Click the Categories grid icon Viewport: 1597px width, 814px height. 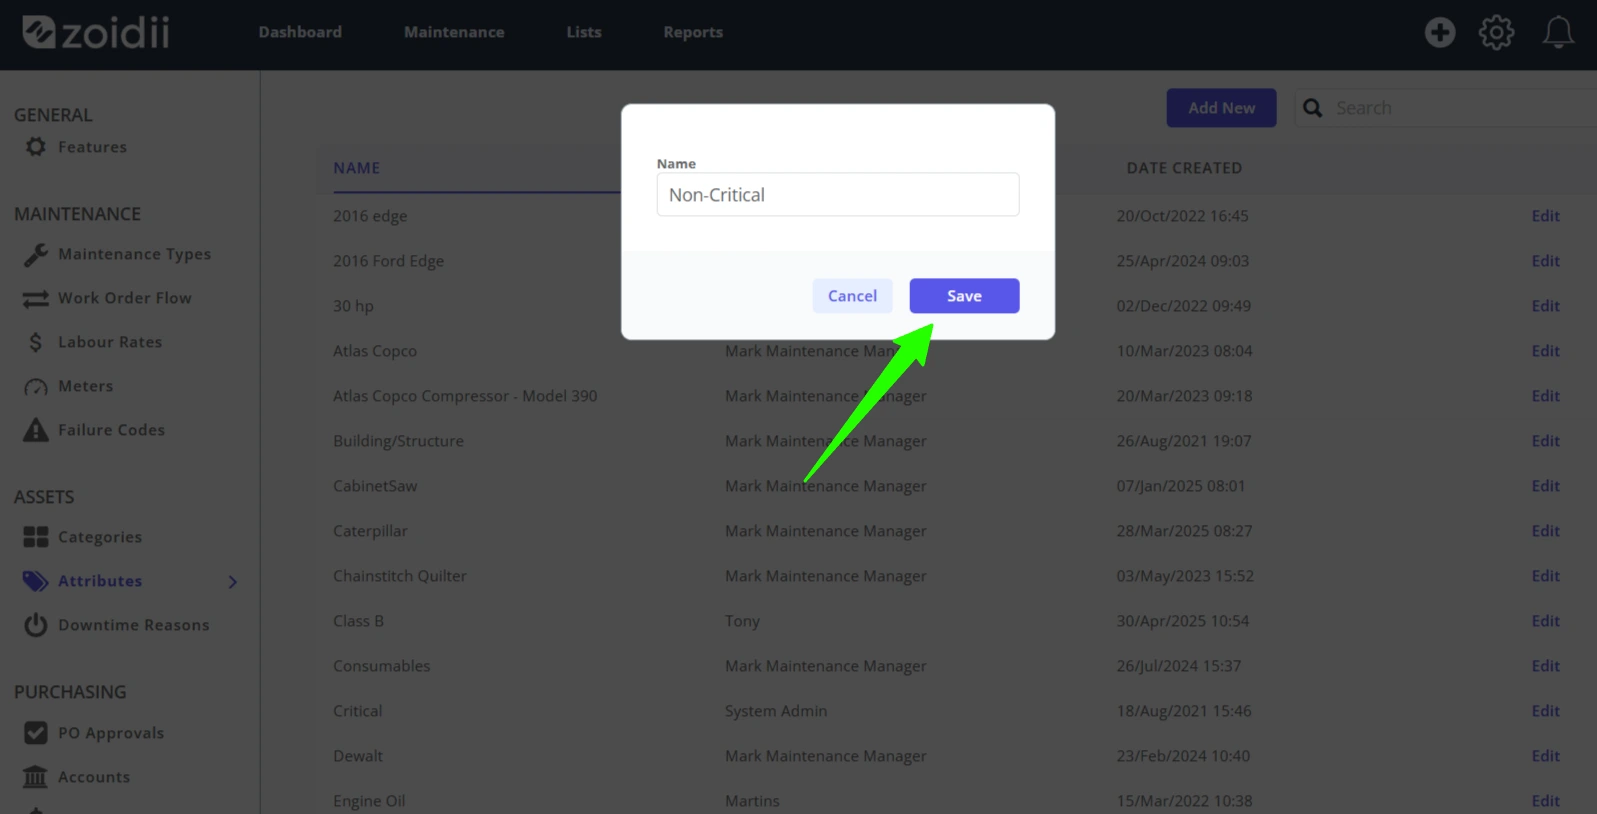pyautogui.click(x=36, y=538)
